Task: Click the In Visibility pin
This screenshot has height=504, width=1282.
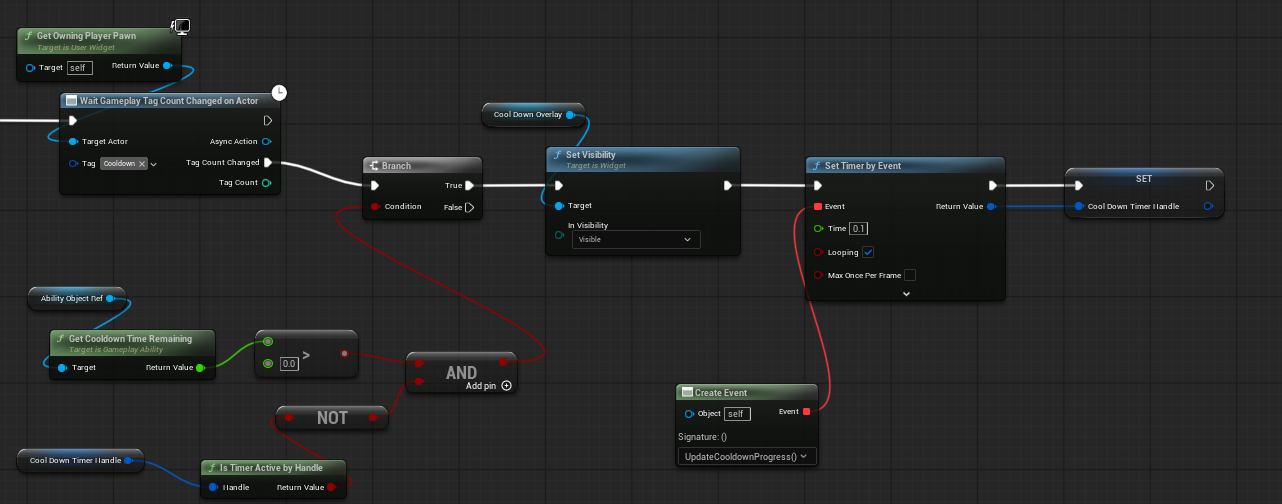Action: pos(559,234)
